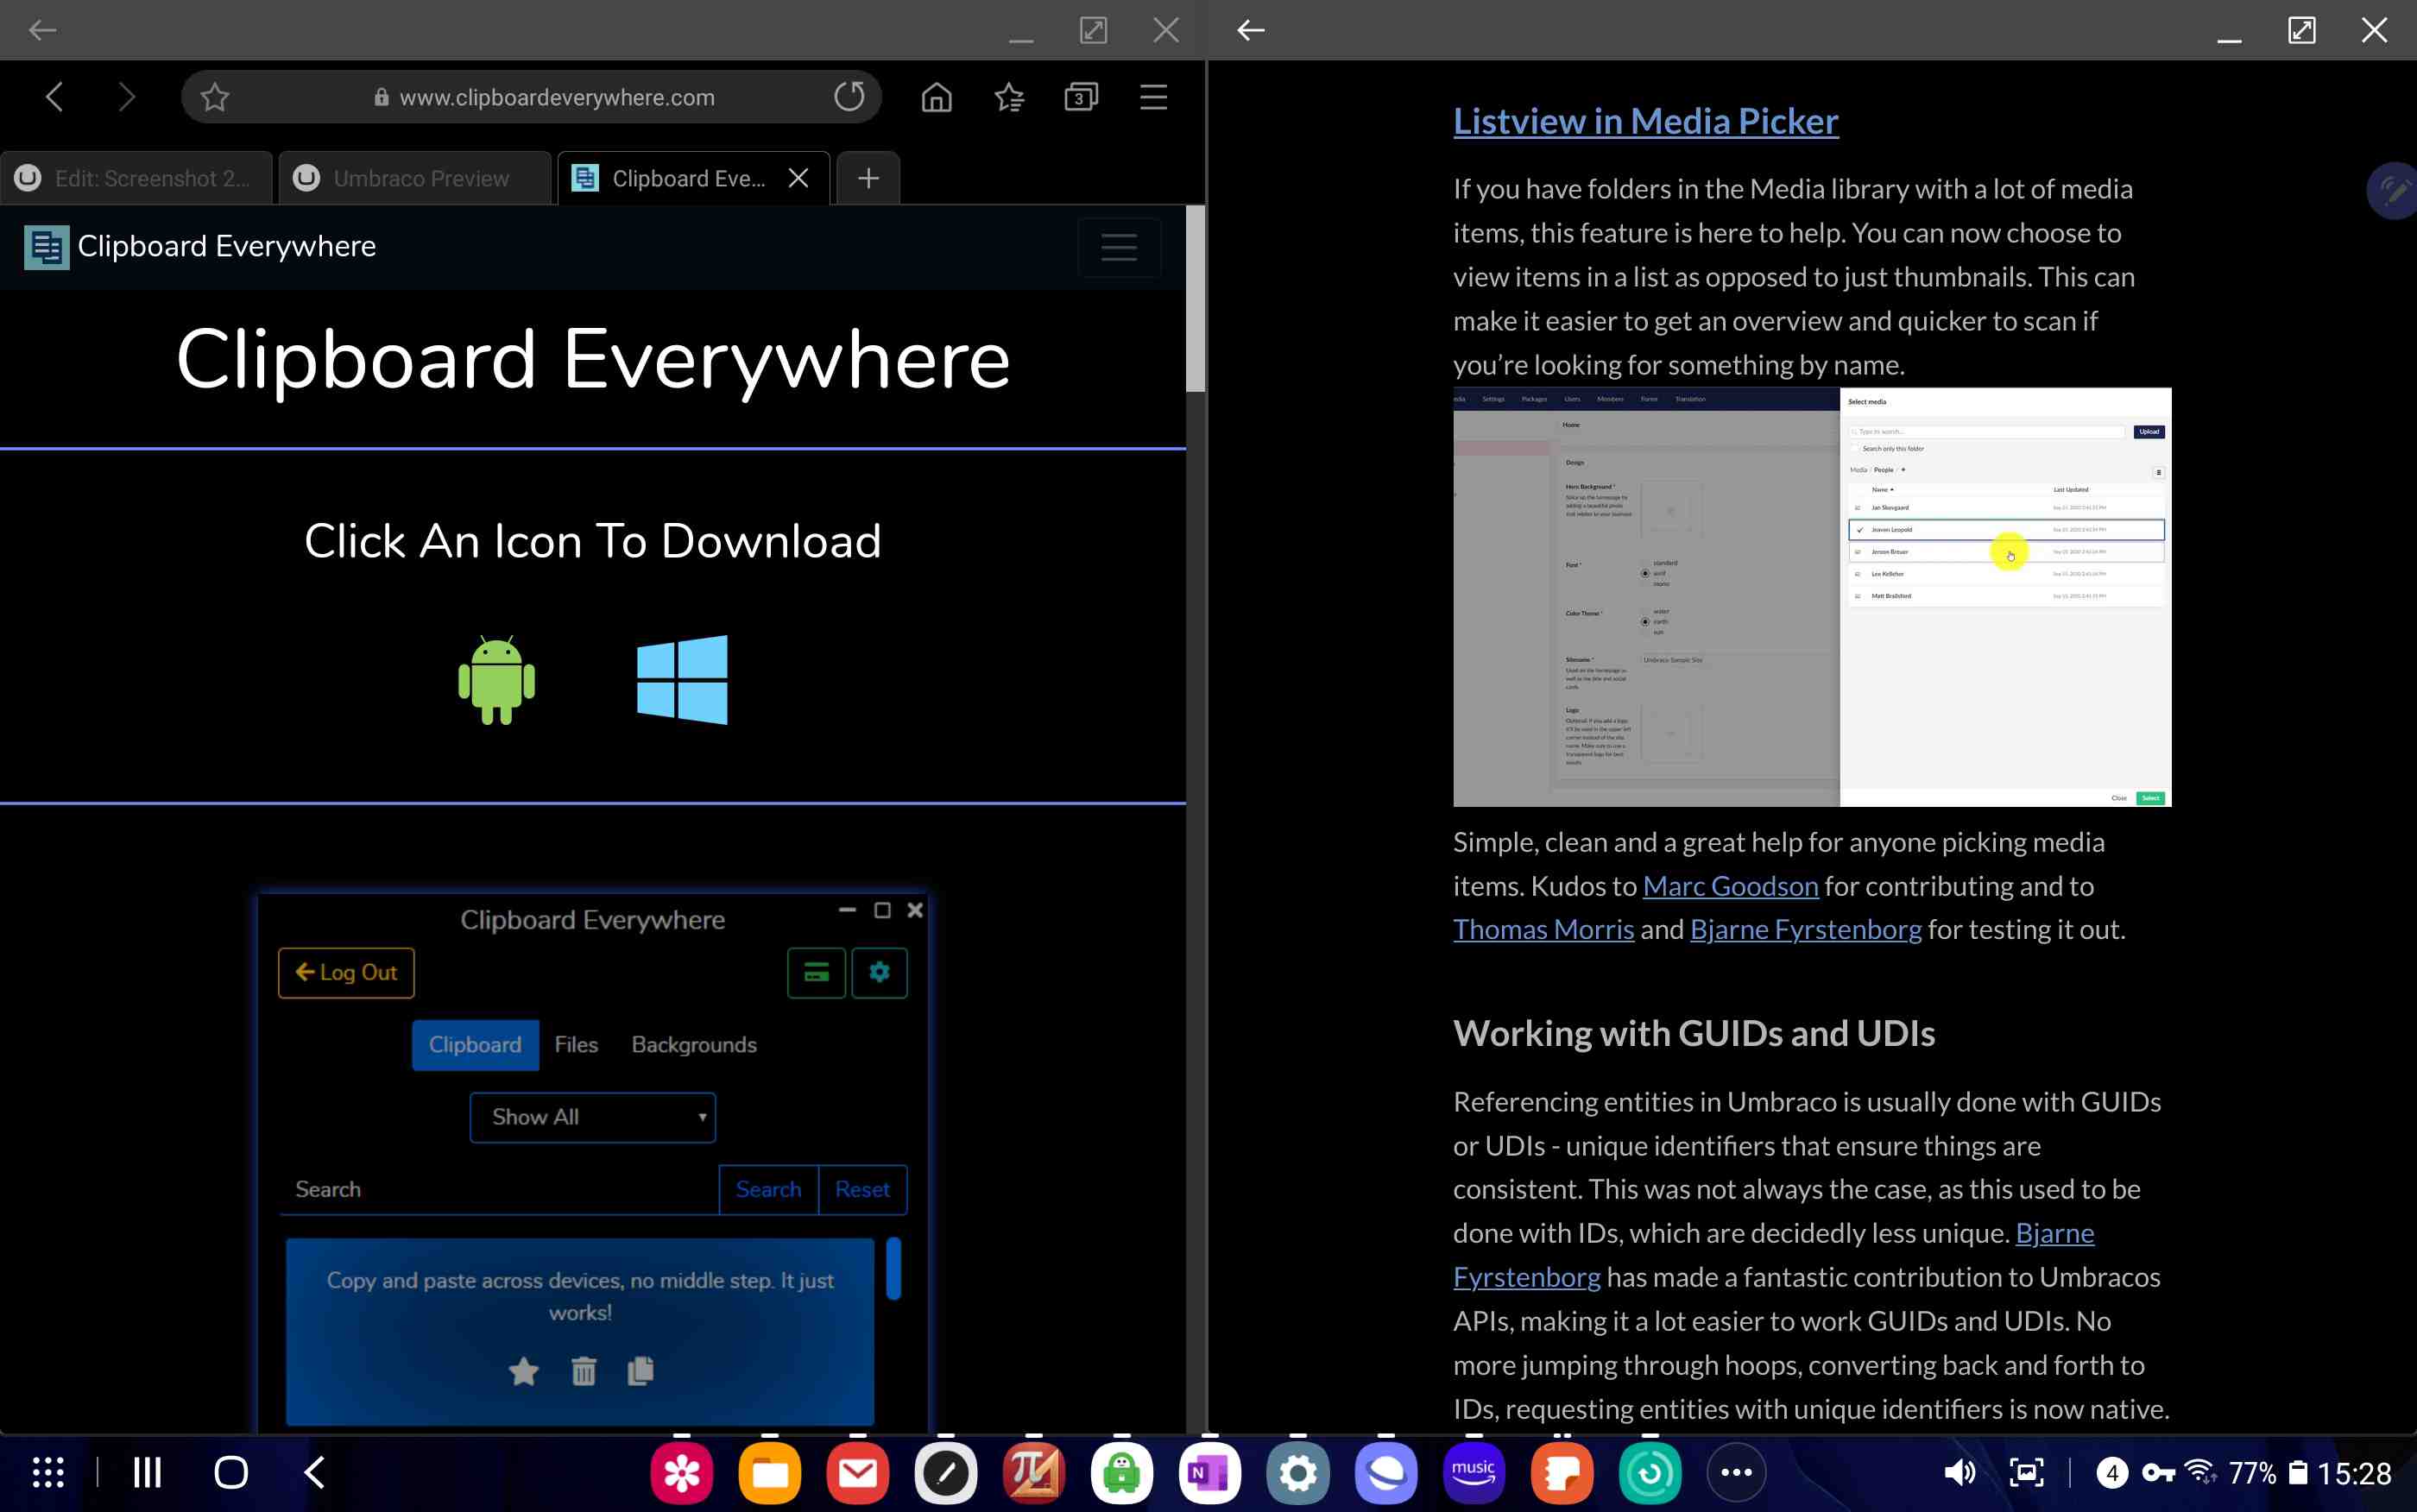Select the Files tab
The width and height of the screenshot is (2417, 1512).
point(576,1044)
